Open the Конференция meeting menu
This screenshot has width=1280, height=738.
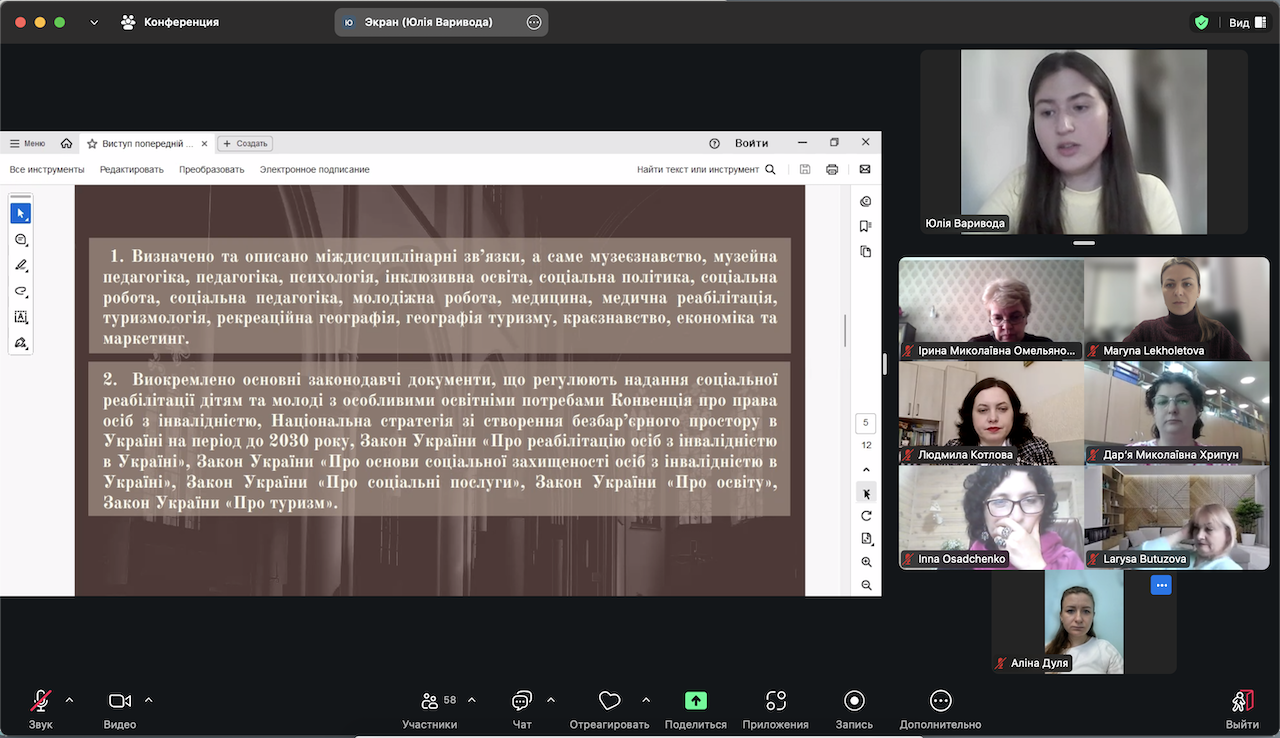(170, 22)
